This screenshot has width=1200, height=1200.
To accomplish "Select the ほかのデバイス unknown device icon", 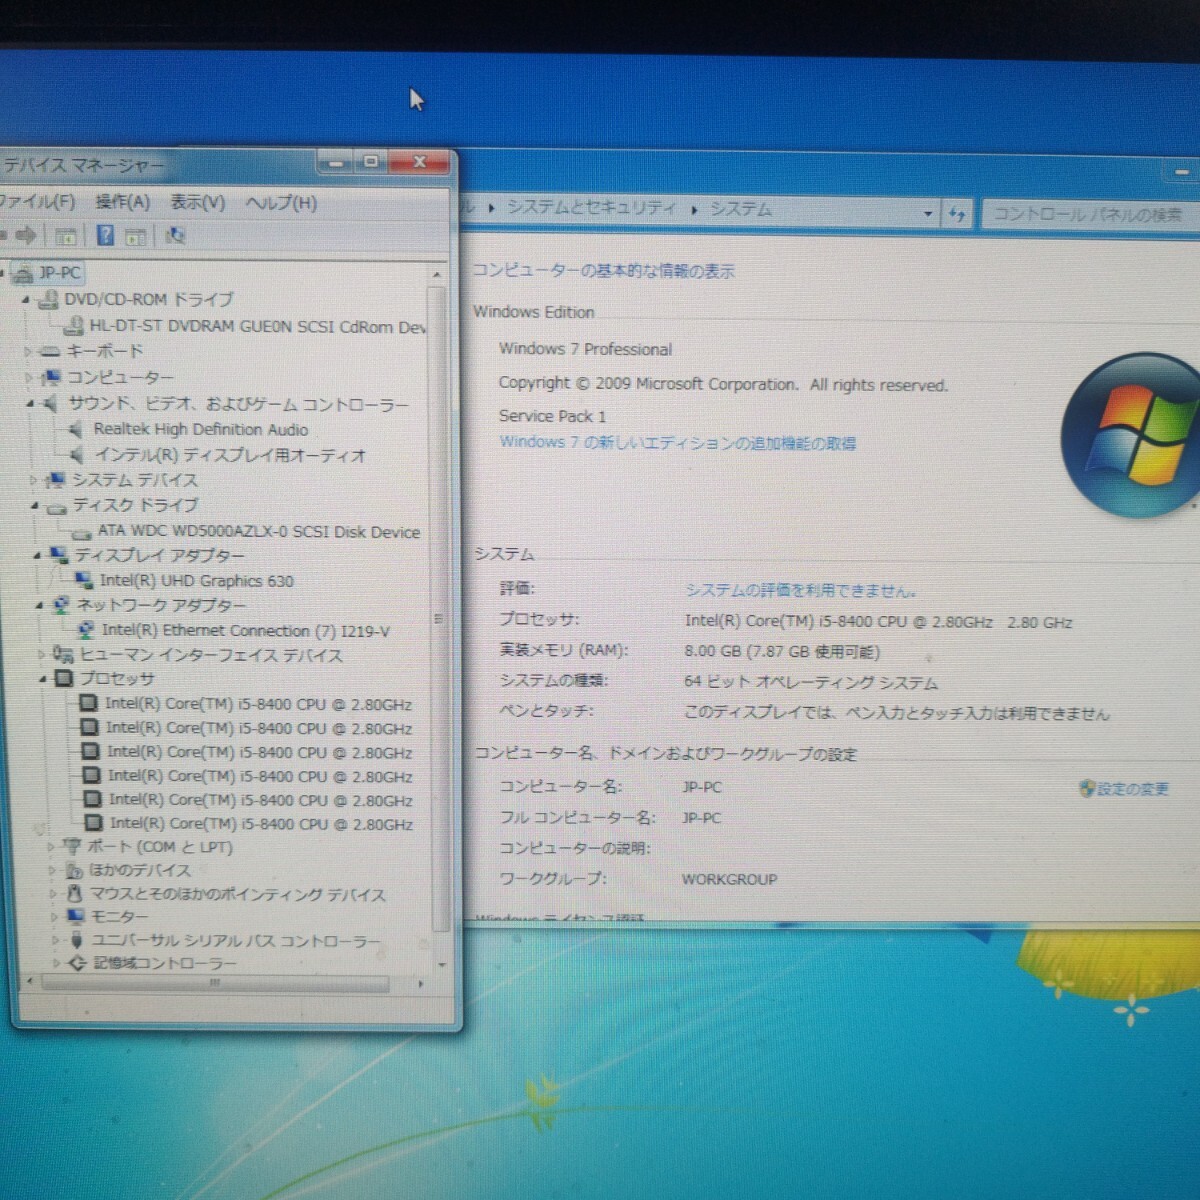I will (74, 871).
